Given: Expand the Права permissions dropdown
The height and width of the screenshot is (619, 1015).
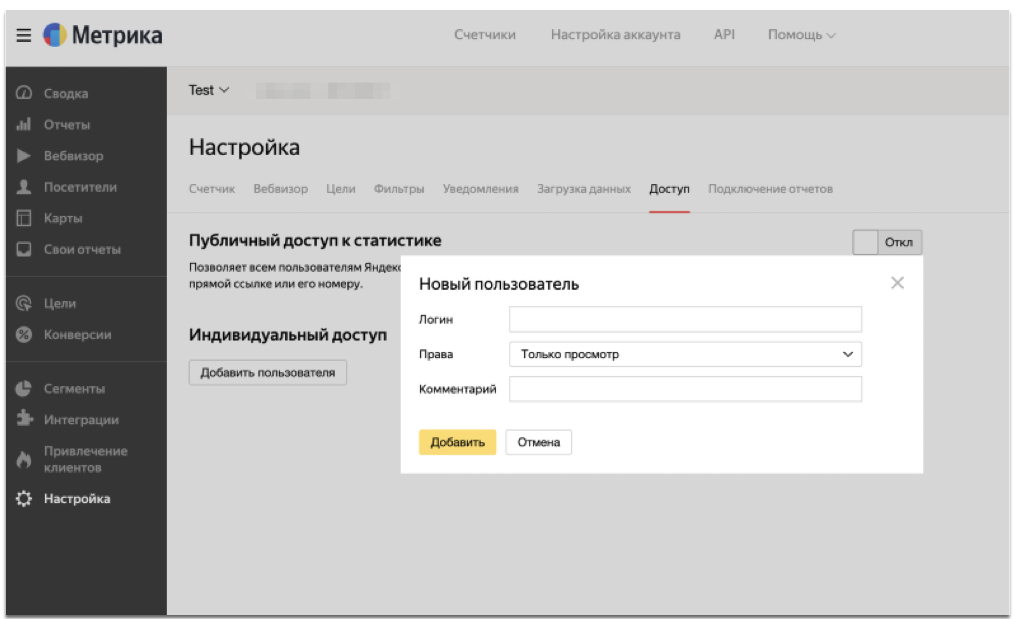Looking at the screenshot, I should pyautogui.click(x=685, y=354).
